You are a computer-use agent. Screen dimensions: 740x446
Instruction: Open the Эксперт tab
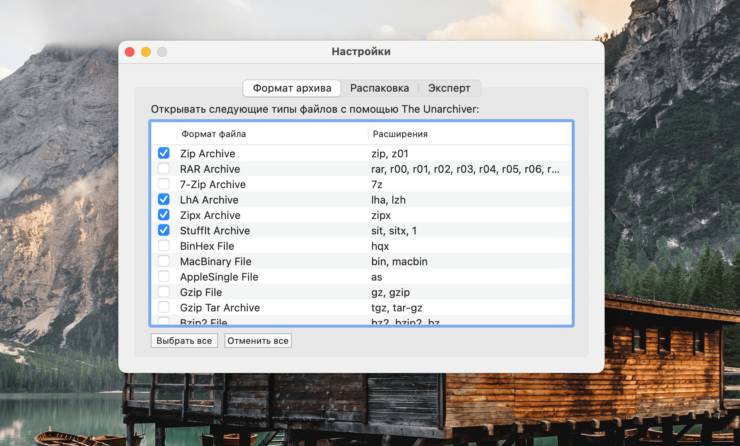(x=449, y=88)
